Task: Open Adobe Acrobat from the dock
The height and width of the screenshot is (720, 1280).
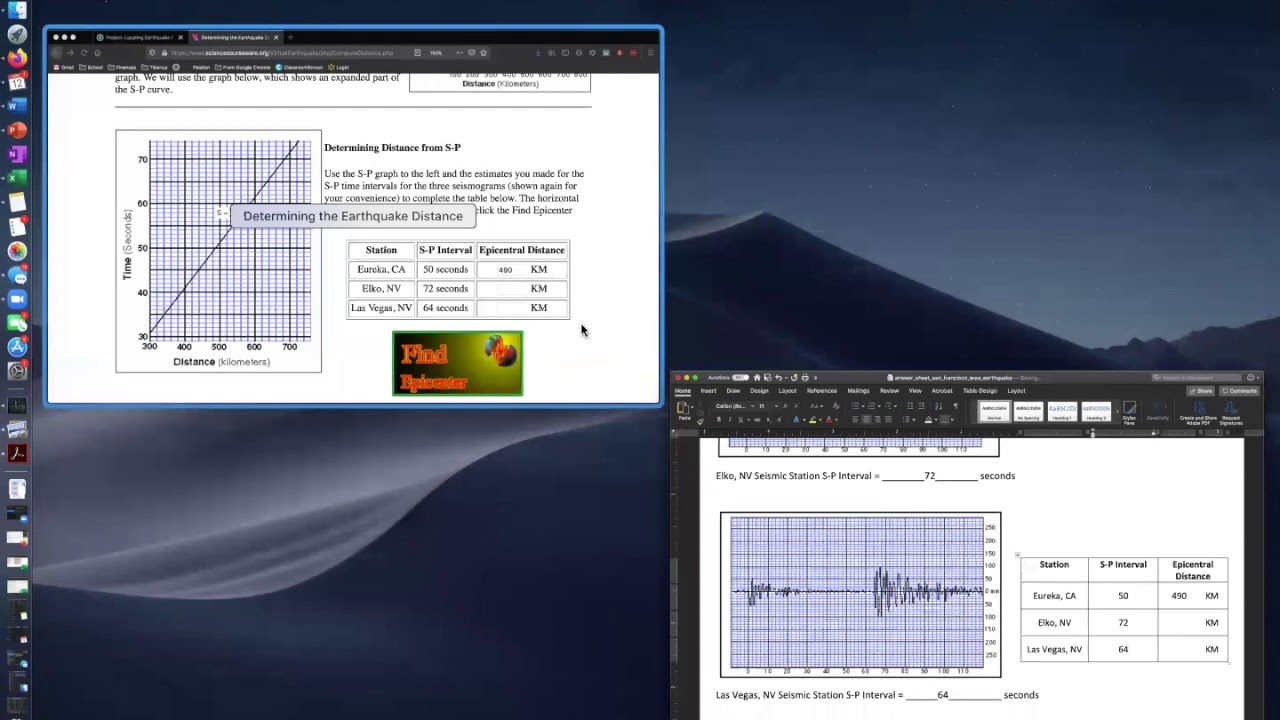Action: point(17,453)
